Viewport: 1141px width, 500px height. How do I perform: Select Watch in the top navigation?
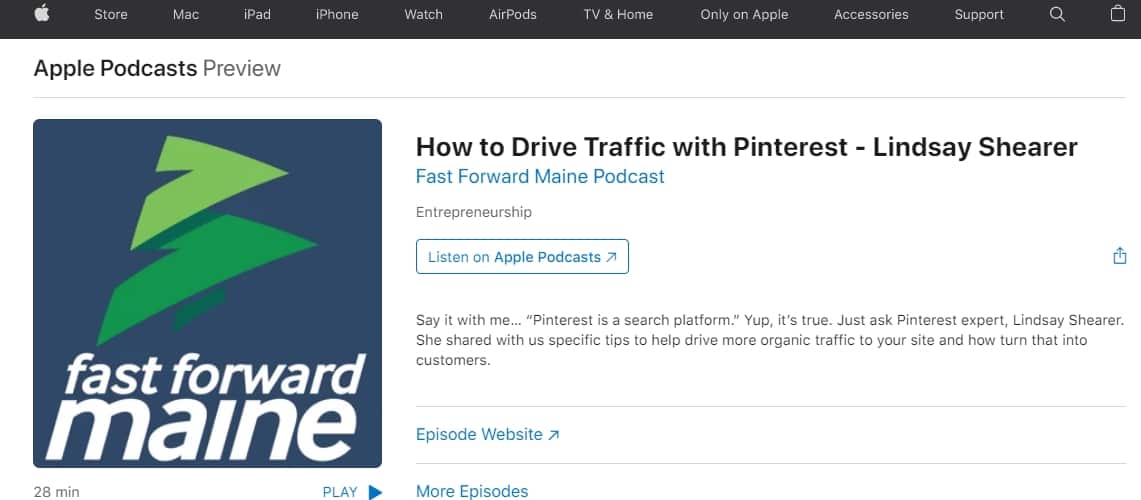click(x=423, y=14)
